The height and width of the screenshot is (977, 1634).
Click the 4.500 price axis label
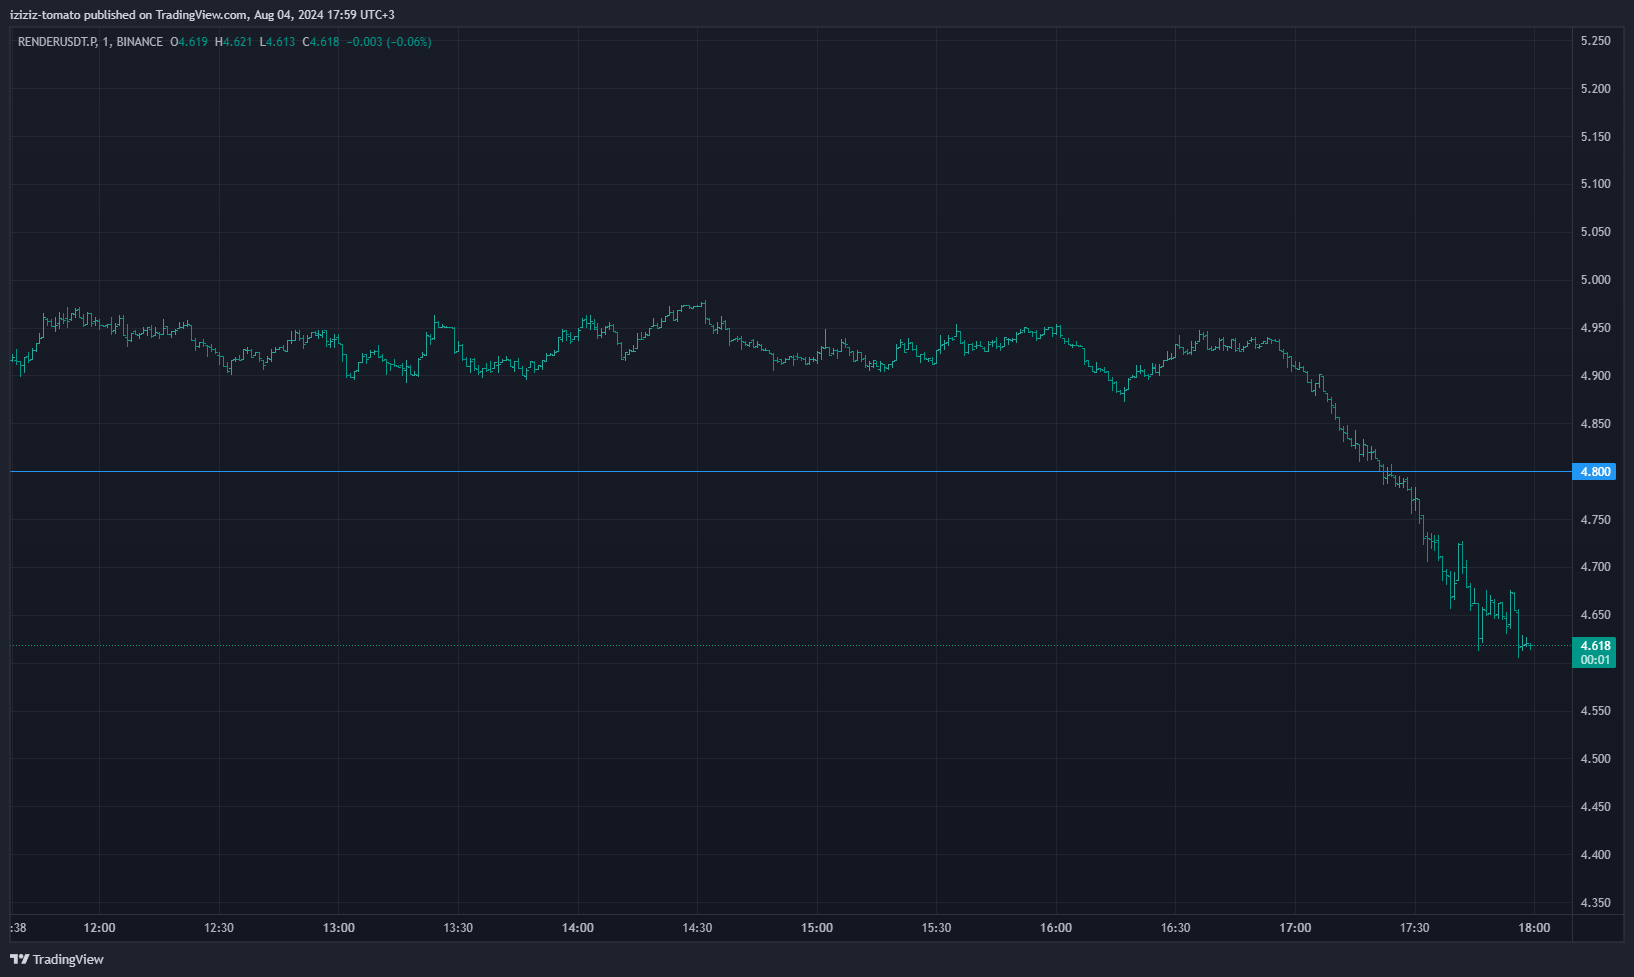pyautogui.click(x=1595, y=759)
